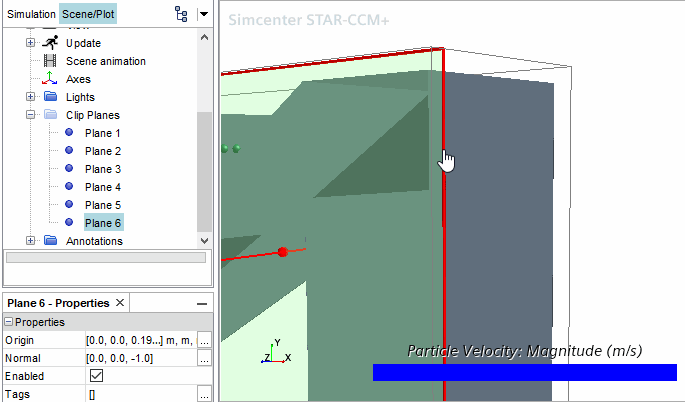This screenshot has height=402, width=685.
Task: Select Plane 5 clip plane
Action: click(x=103, y=204)
